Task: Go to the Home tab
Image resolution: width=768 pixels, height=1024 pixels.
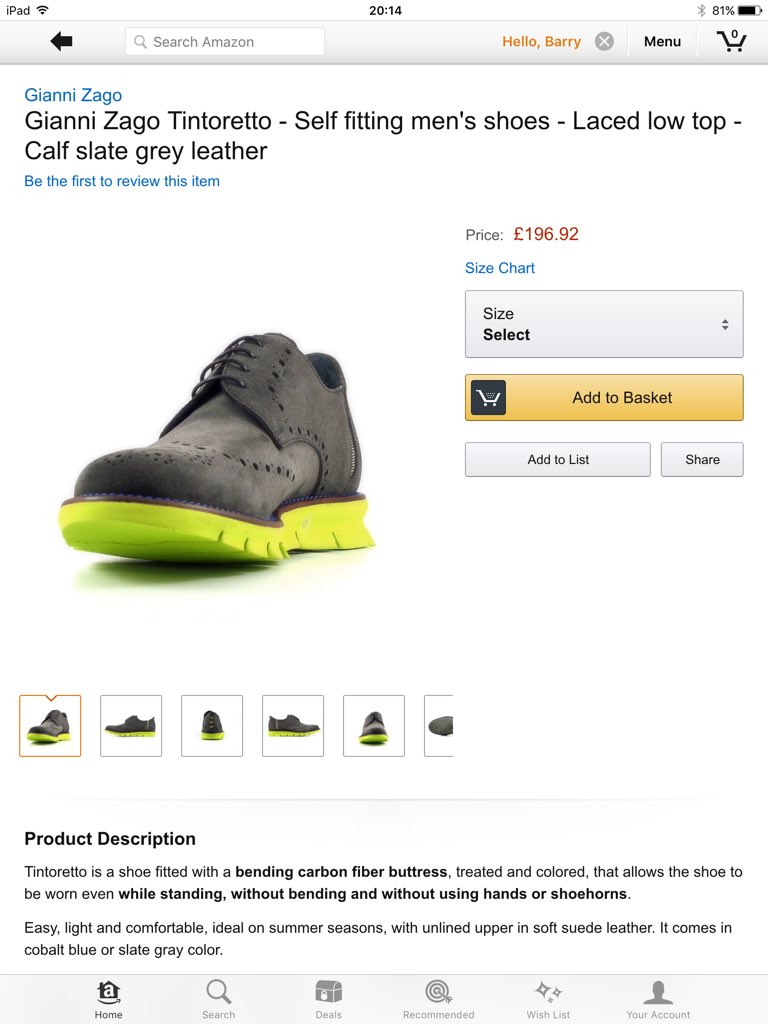Action: tap(108, 999)
